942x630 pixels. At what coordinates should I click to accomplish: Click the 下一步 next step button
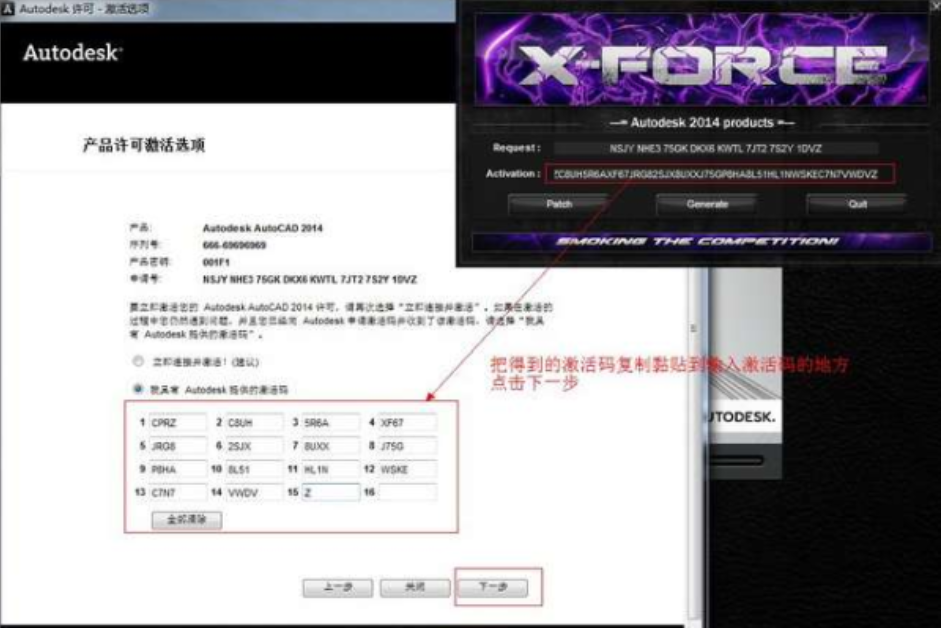493,587
